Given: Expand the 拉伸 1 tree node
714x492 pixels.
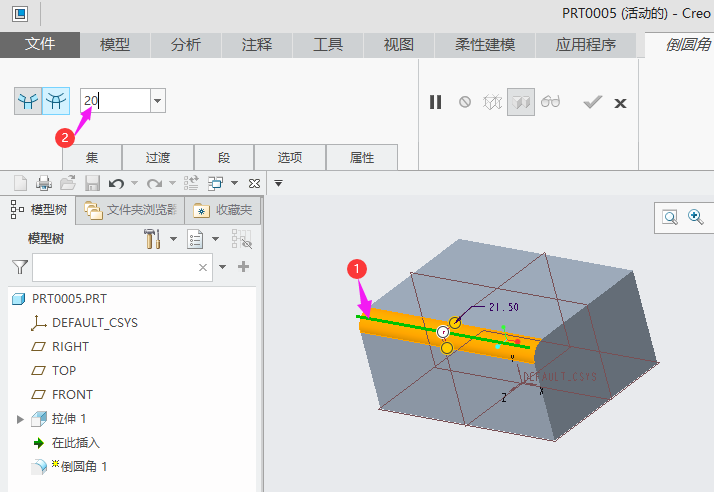Looking at the screenshot, I should point(20,419).
